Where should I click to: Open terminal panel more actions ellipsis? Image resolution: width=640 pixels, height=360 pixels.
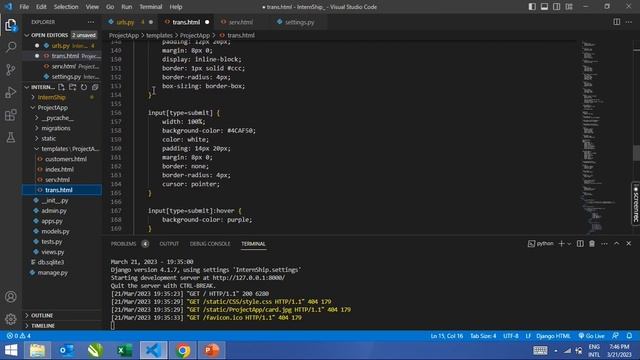(x=604, y=244)
